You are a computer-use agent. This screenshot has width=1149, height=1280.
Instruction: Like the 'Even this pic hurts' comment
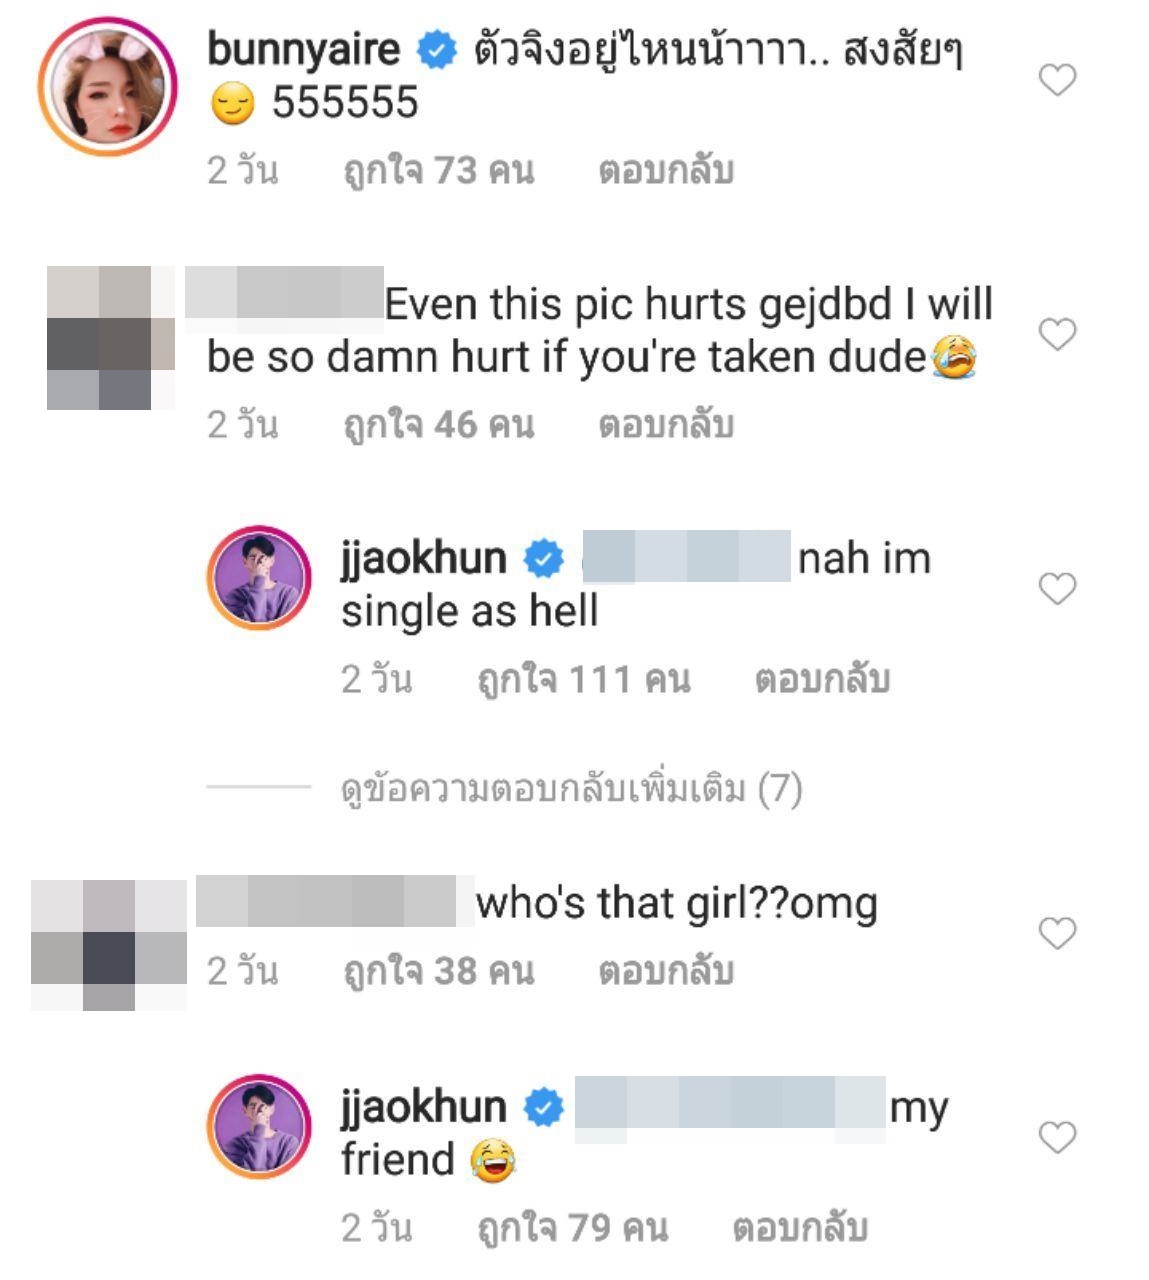pos(1057,334)
